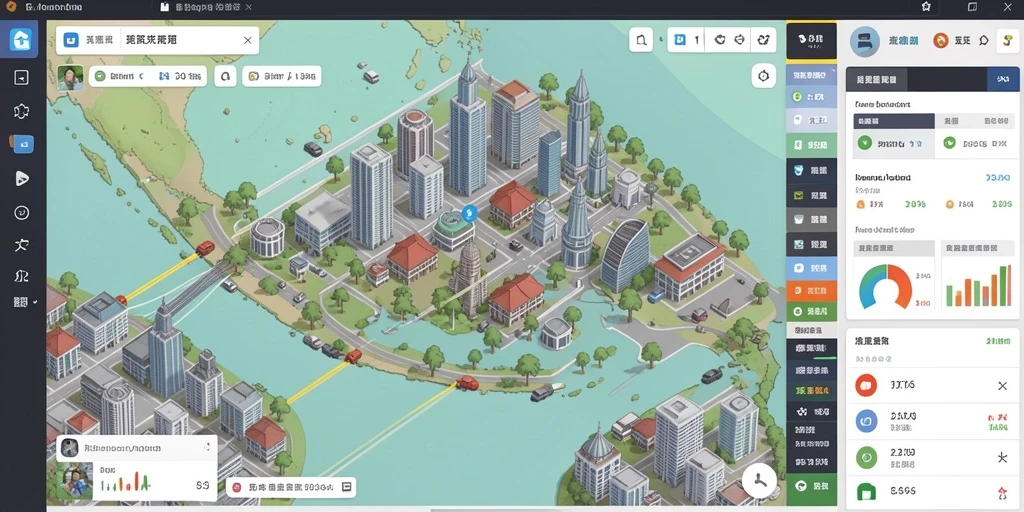
Task: Select the blue camera icon in left sidebar
Action: pyautogui.click(x=22, y=144)
